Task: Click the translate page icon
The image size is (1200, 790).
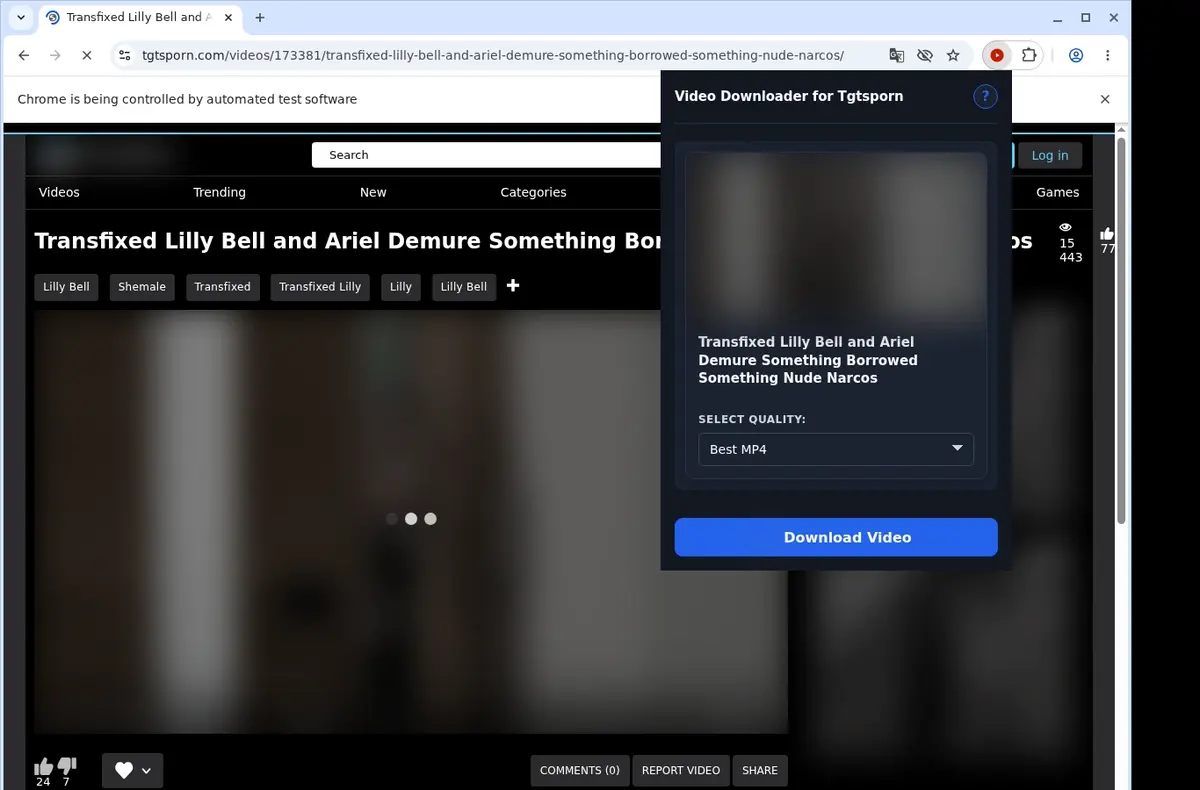Action: coord(896,56)
